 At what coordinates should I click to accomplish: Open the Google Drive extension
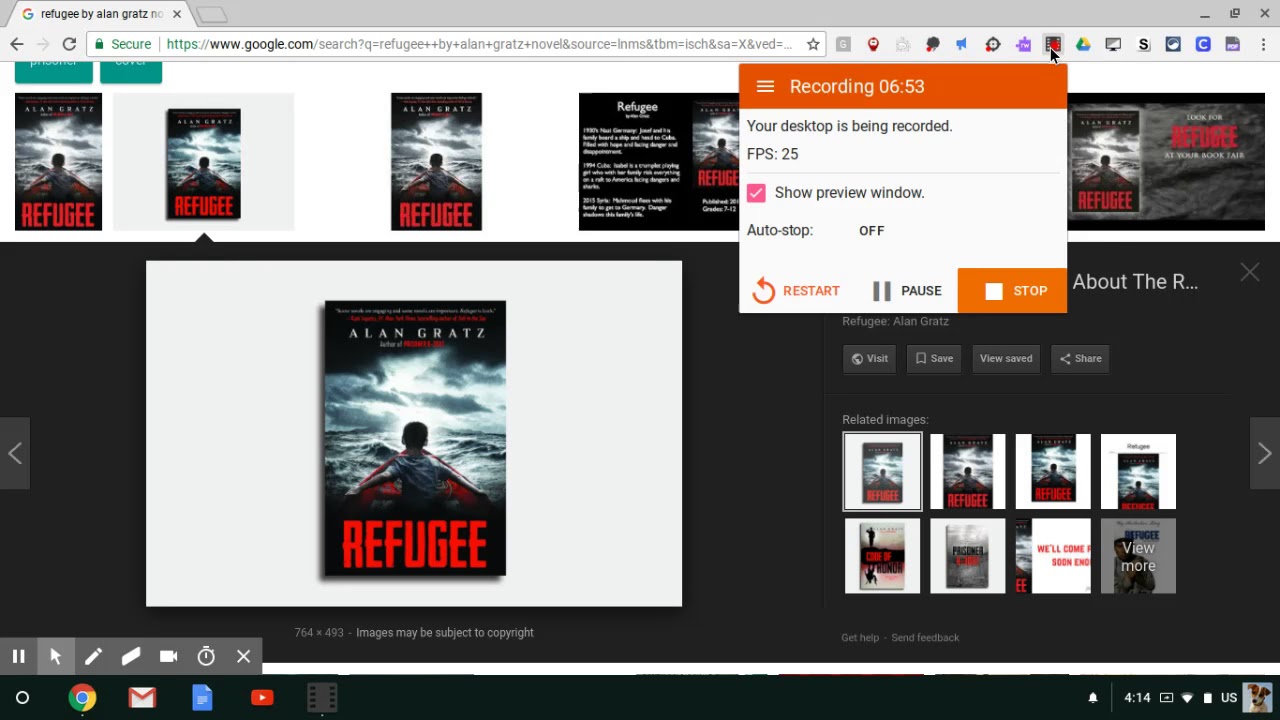click(x=1083, y=44)
